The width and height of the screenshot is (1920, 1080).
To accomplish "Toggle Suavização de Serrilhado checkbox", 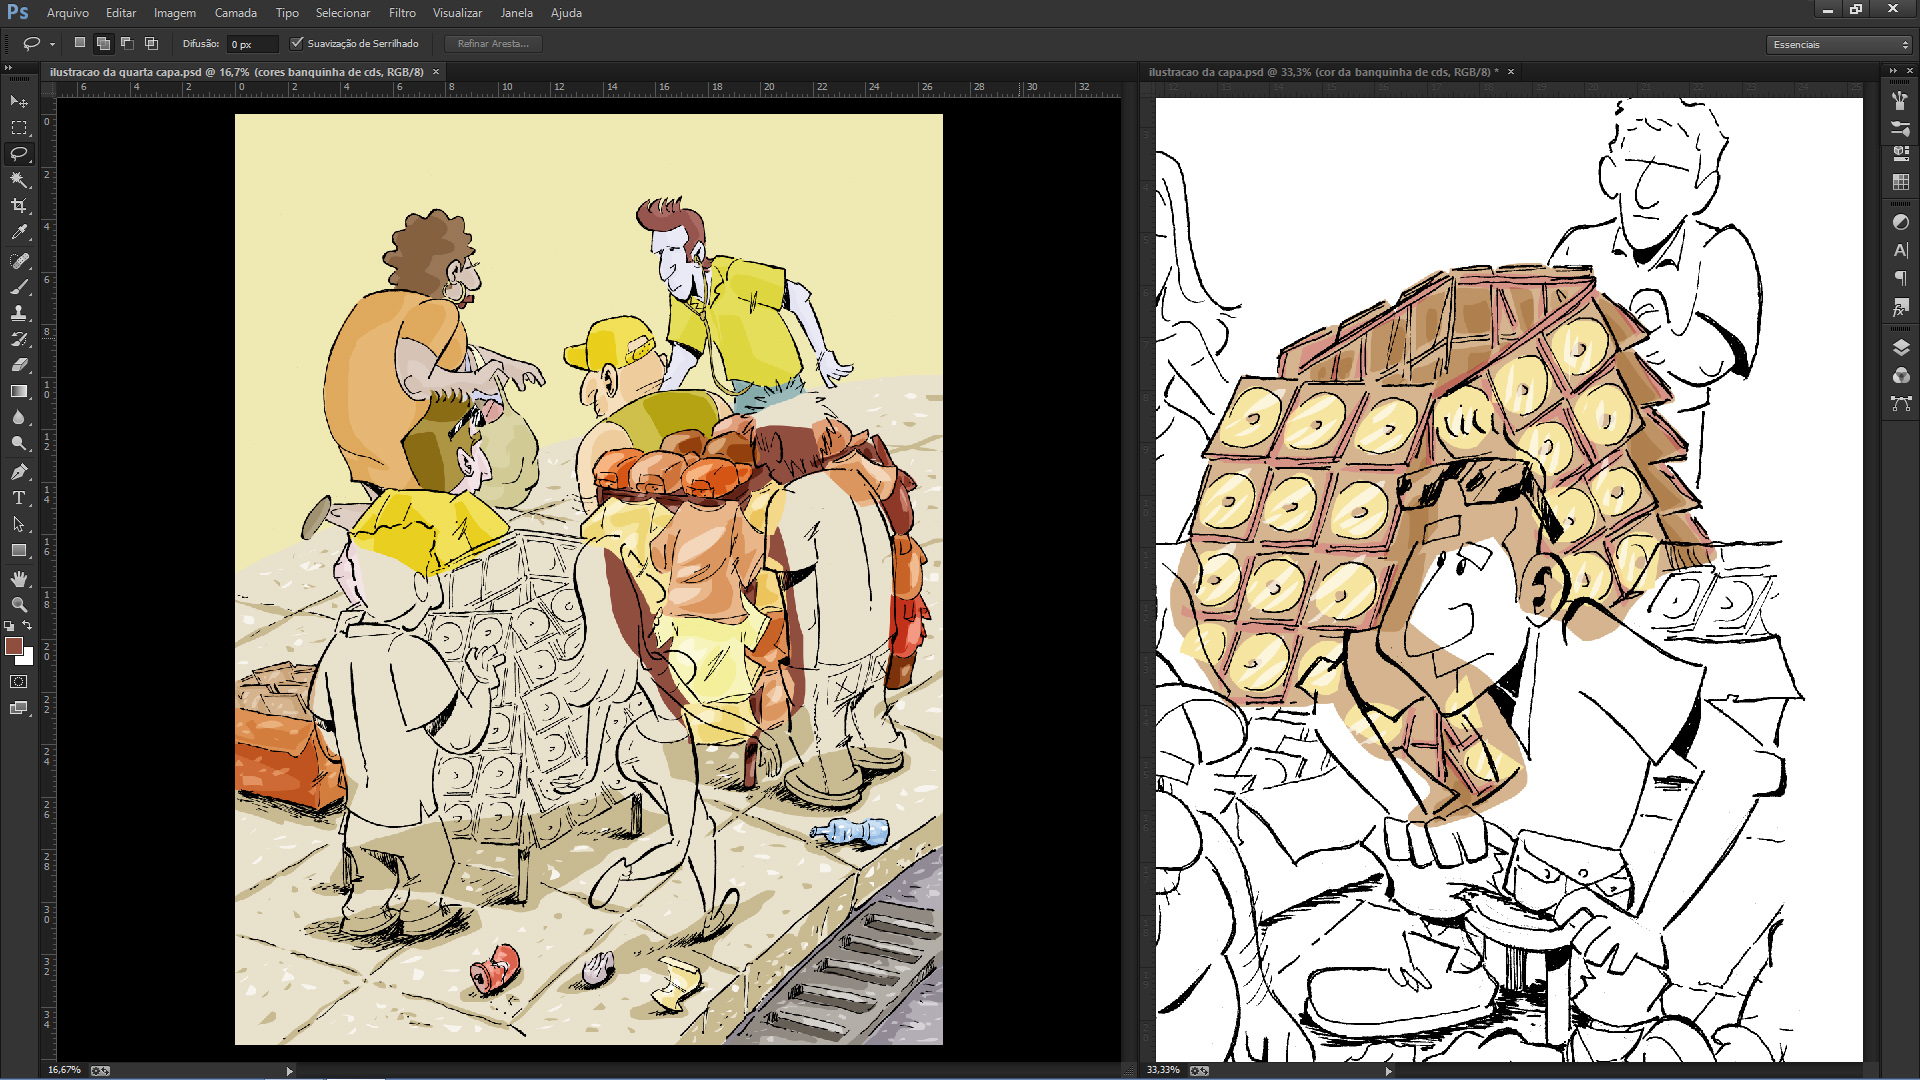I will [297, 43].
